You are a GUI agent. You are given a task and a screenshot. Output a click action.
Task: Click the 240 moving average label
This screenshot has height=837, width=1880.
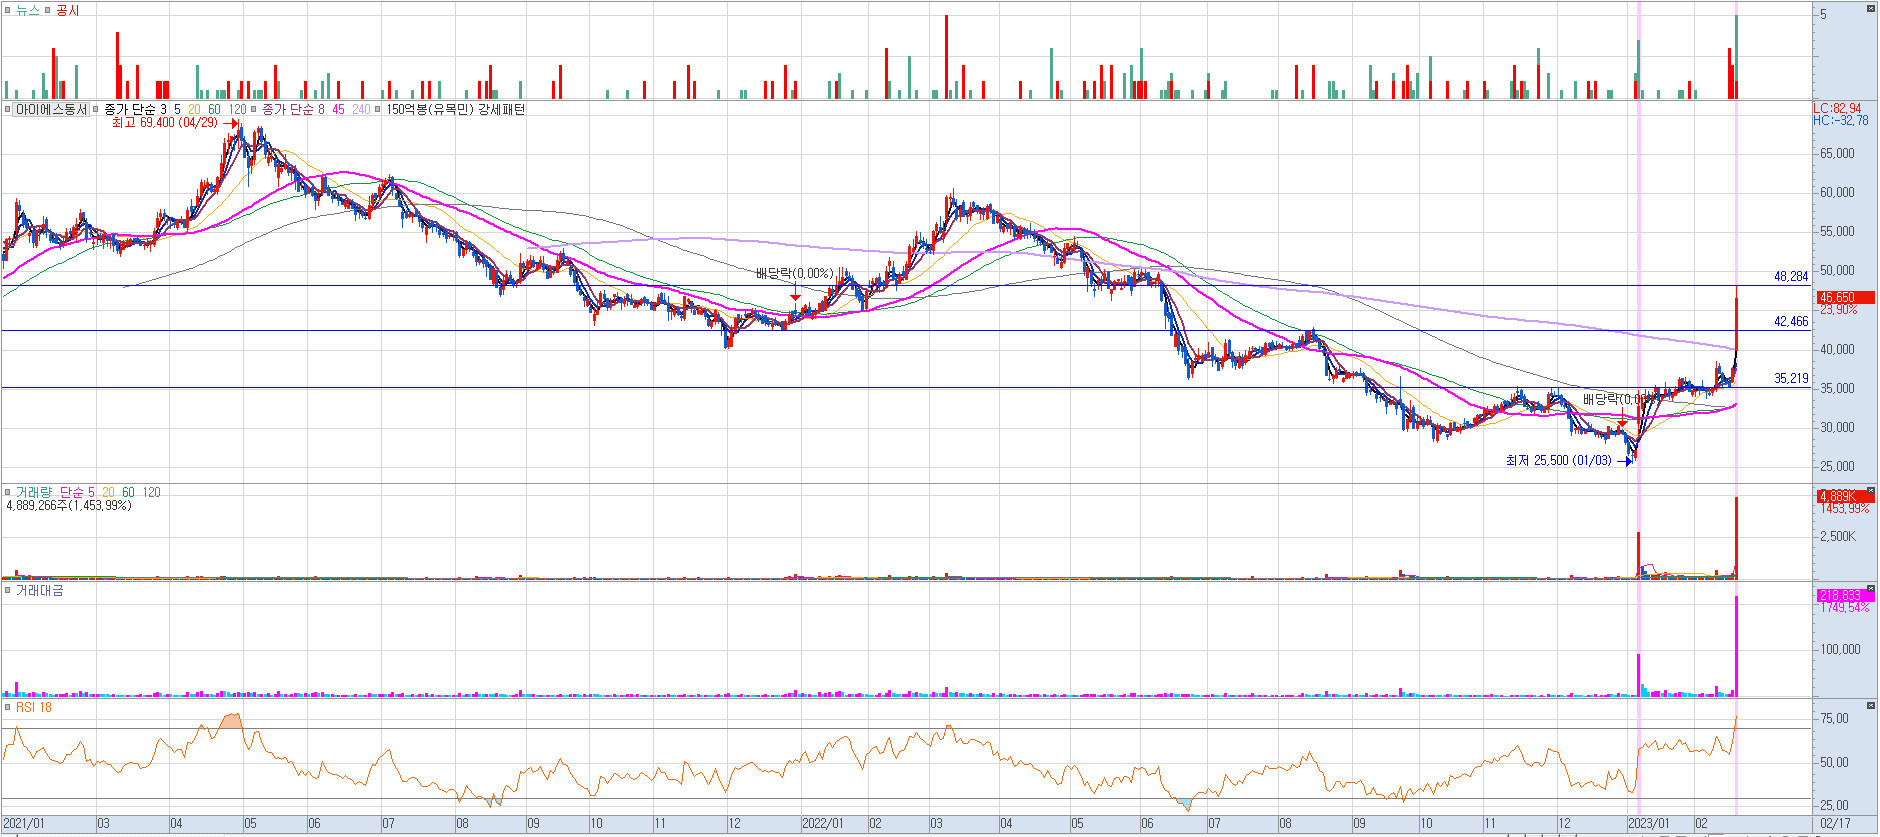point(361,109)
